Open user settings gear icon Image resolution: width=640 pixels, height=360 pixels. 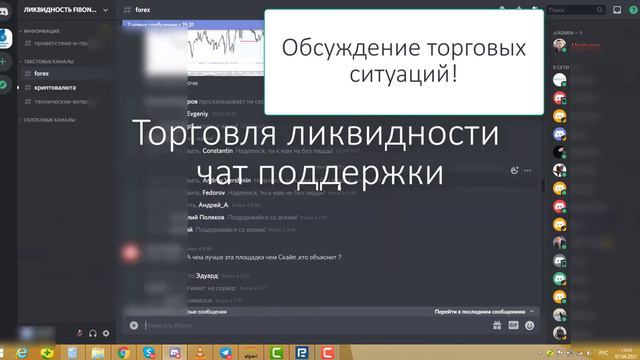[x=106, y=333]
